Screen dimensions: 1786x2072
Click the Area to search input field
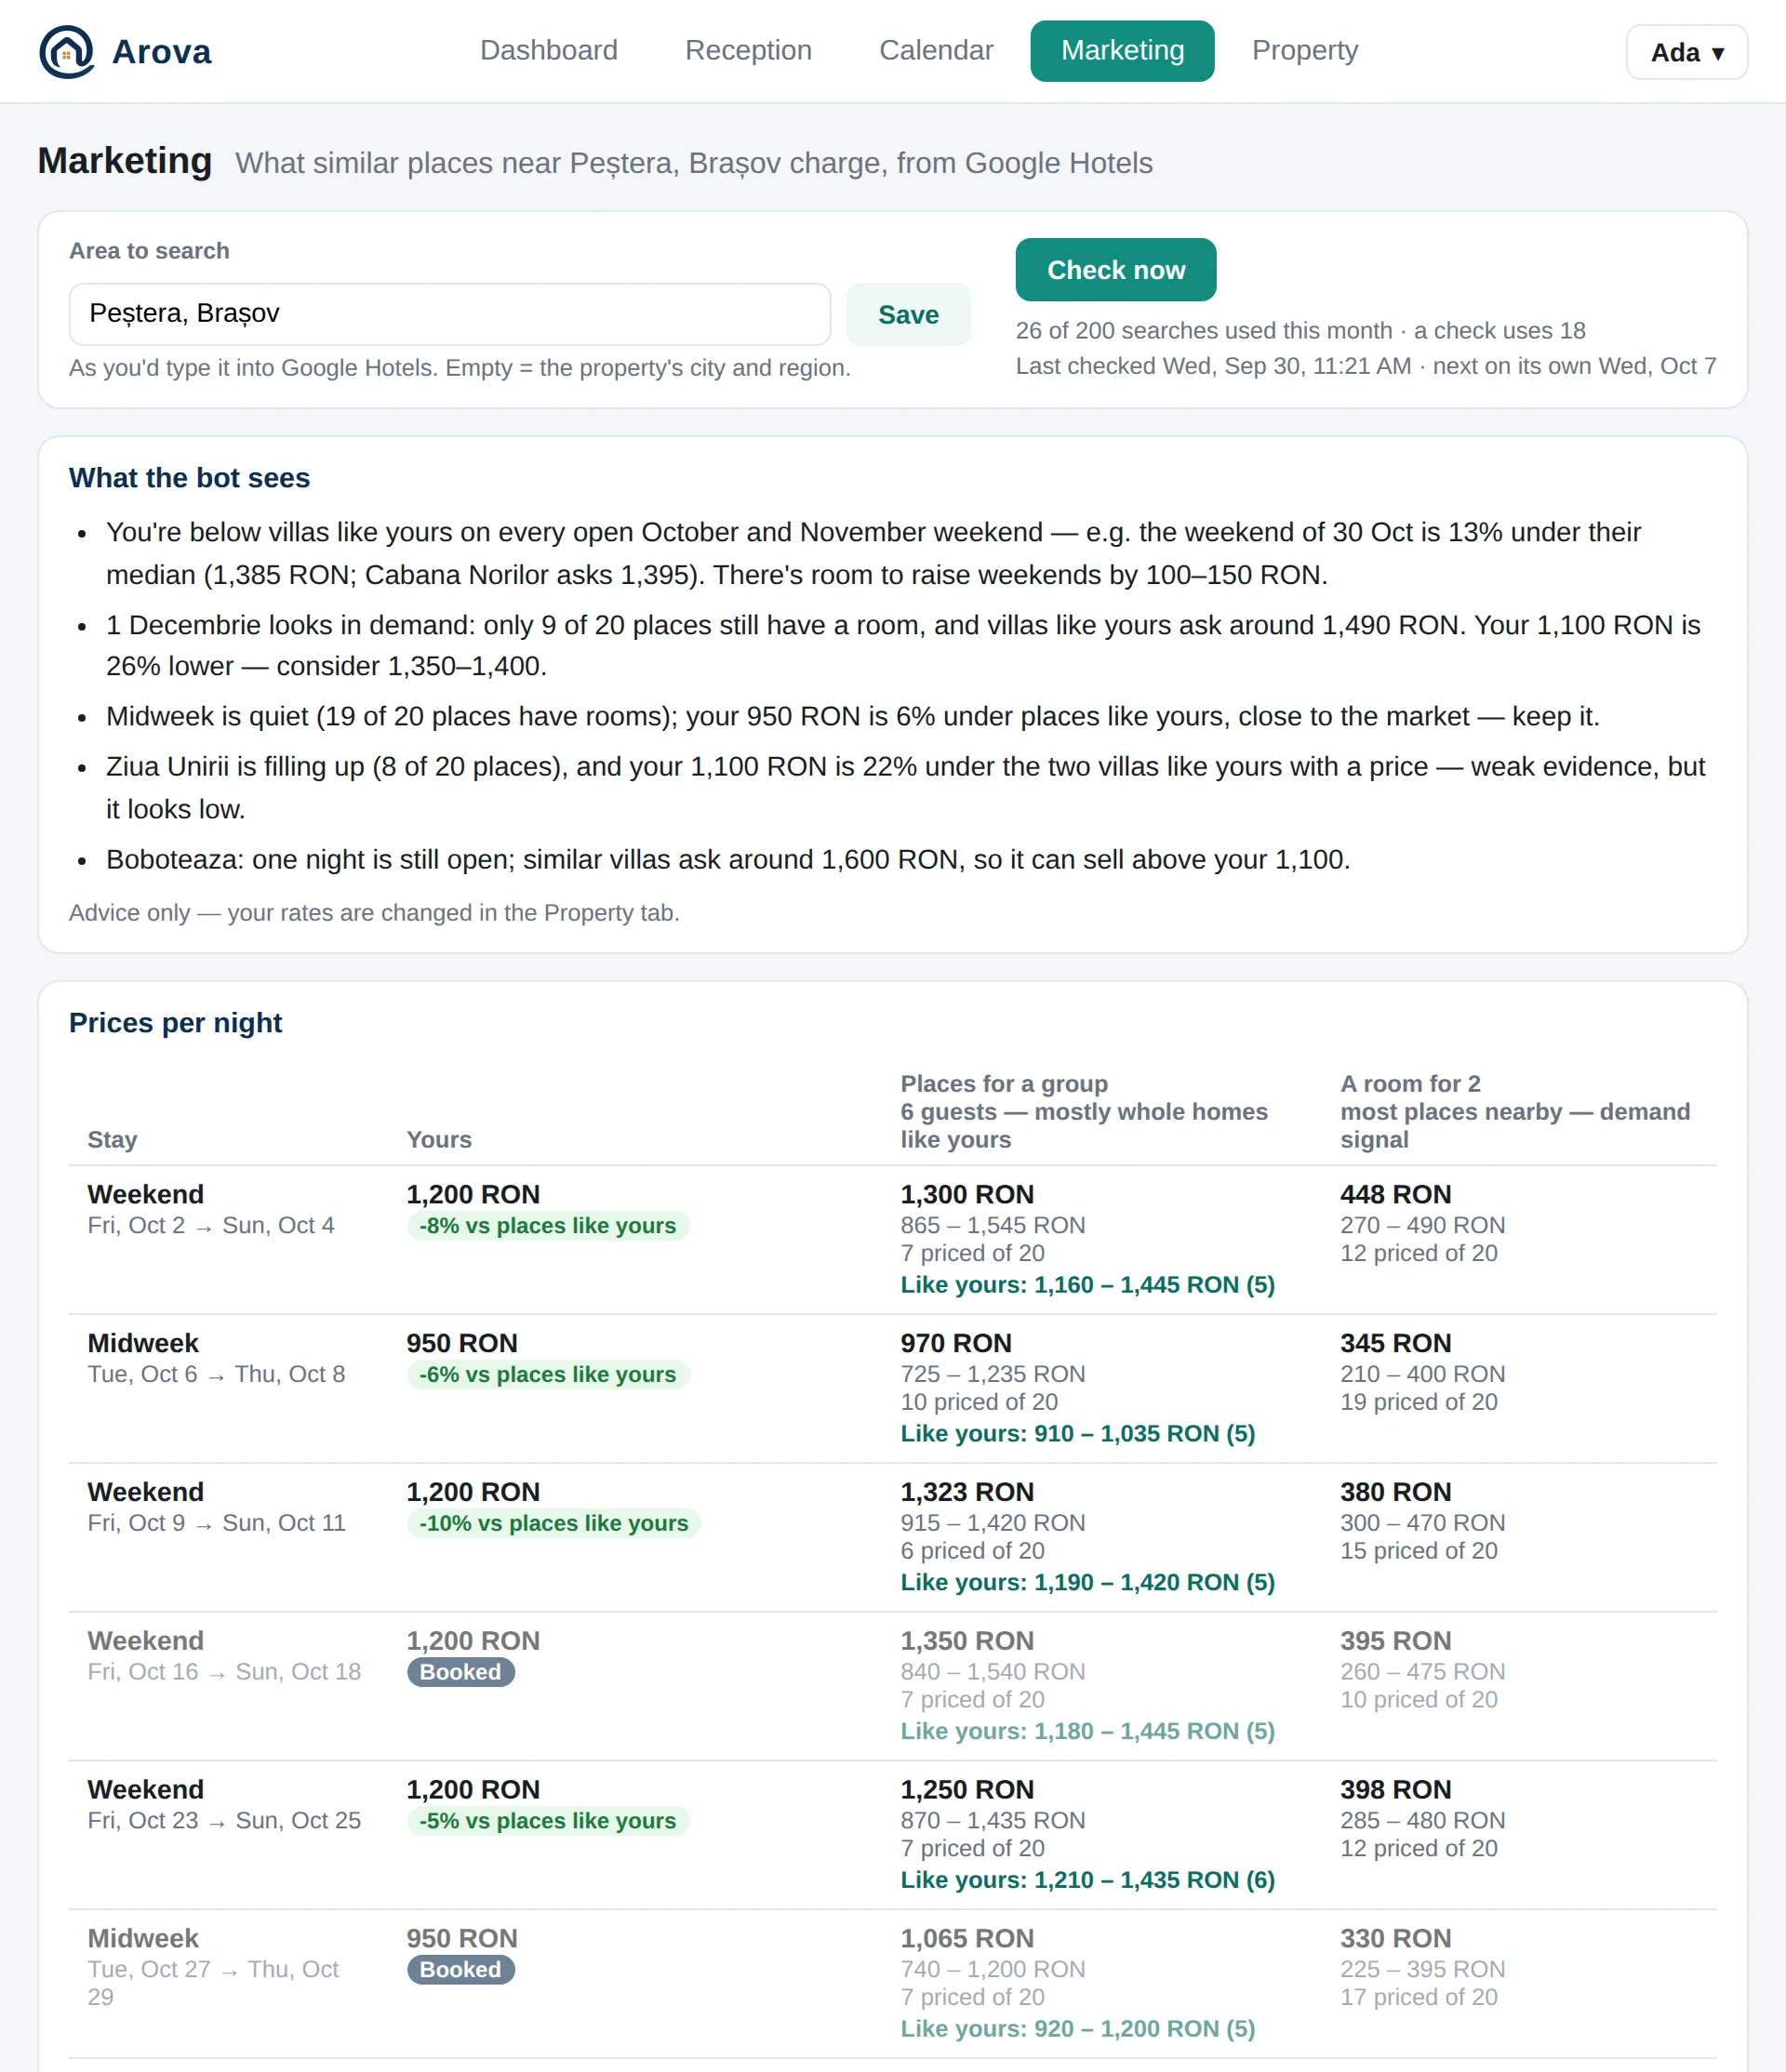tap(450, 314)
